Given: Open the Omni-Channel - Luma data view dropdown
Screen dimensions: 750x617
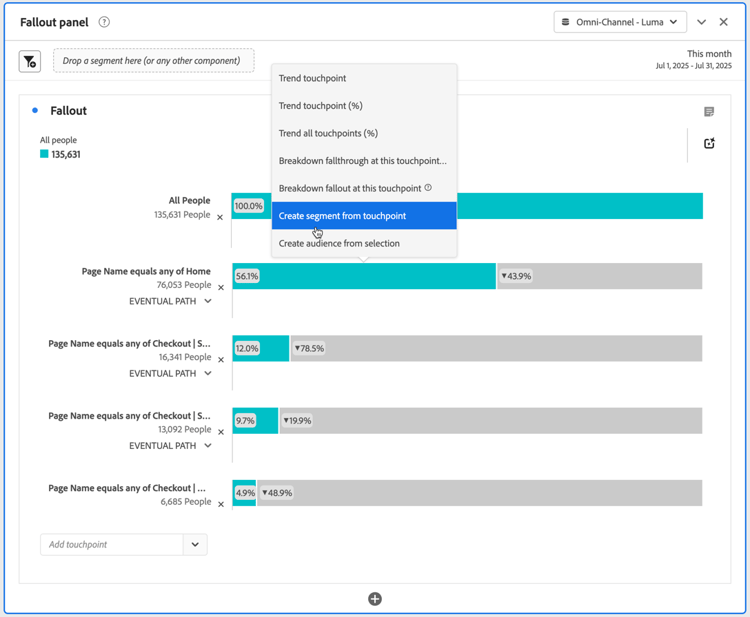Looking at the screenshot, I should tap(620, 22).
